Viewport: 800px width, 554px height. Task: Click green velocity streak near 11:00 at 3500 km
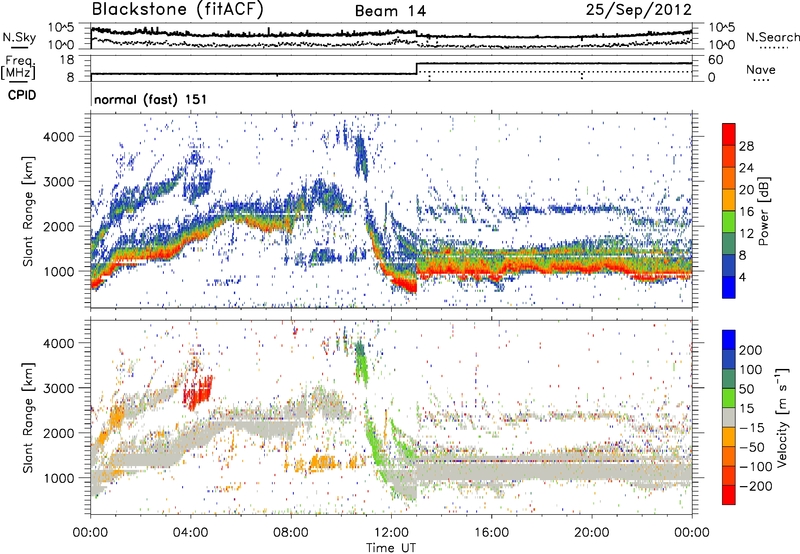361,363
